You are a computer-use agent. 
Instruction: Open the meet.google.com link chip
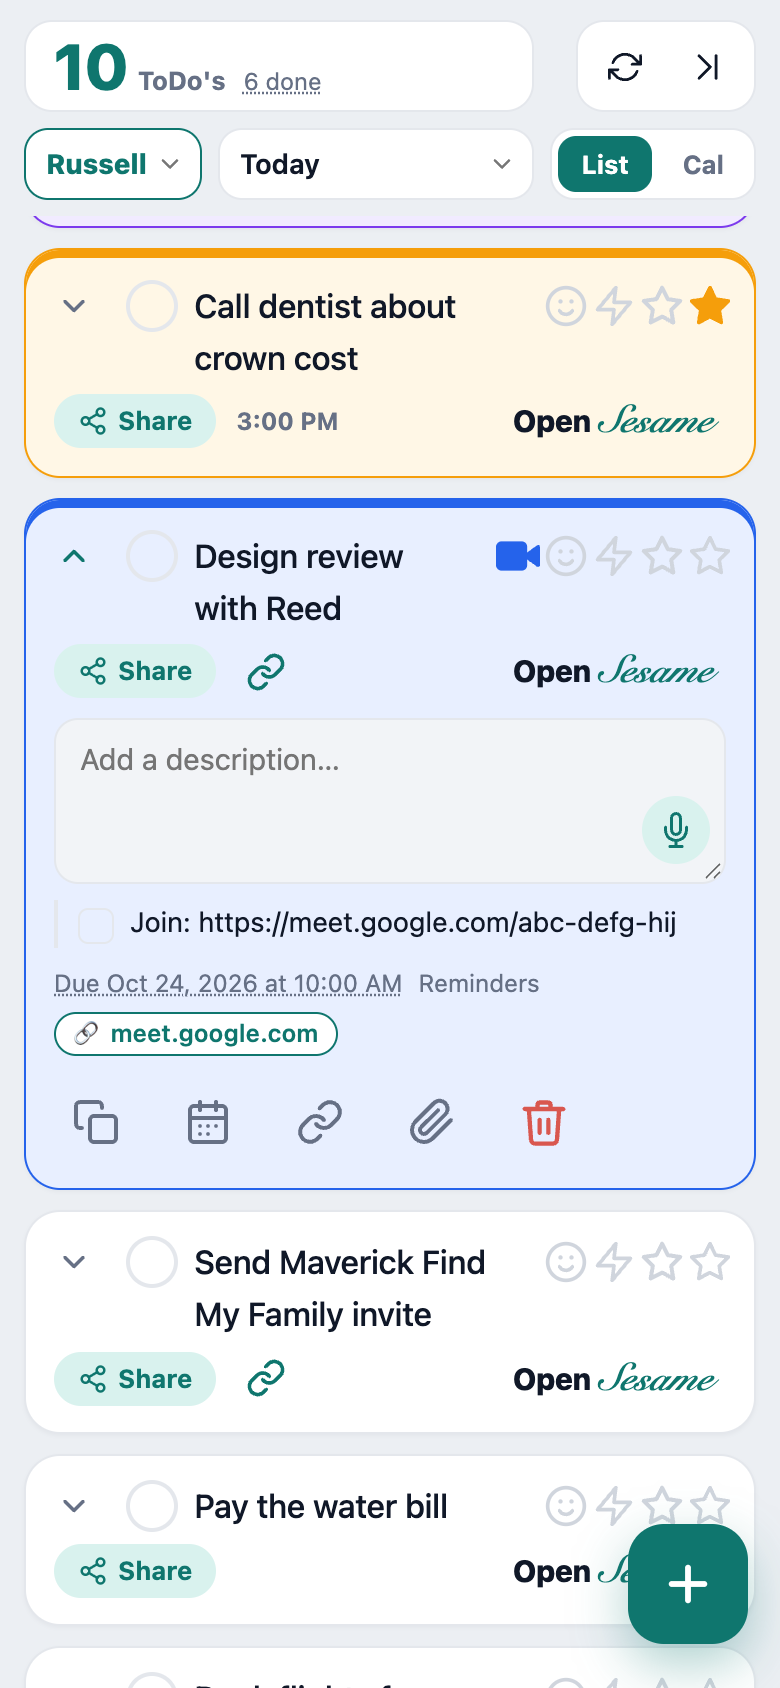[196, 1034]
